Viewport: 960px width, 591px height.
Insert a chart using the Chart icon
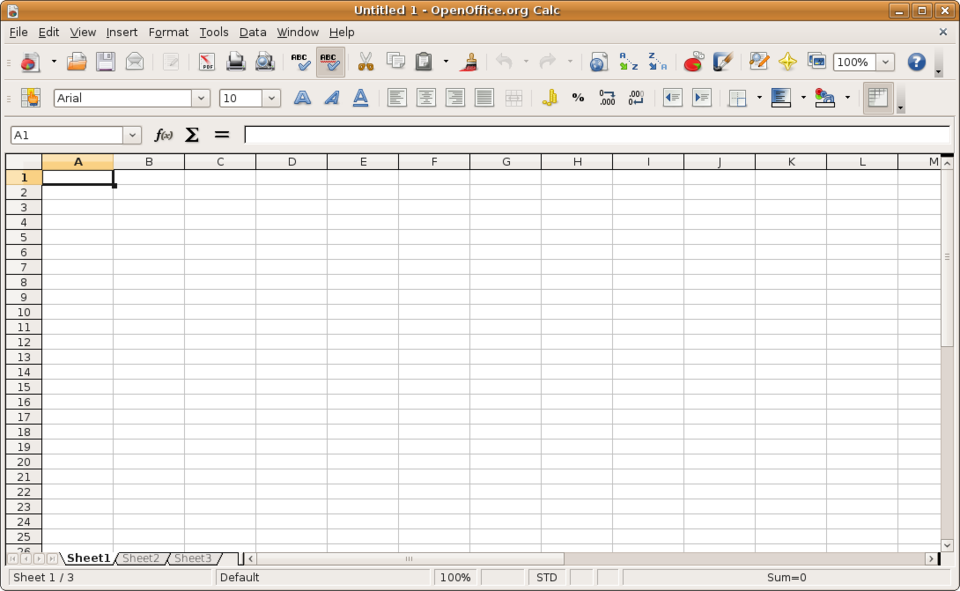[x=691, y=61]
